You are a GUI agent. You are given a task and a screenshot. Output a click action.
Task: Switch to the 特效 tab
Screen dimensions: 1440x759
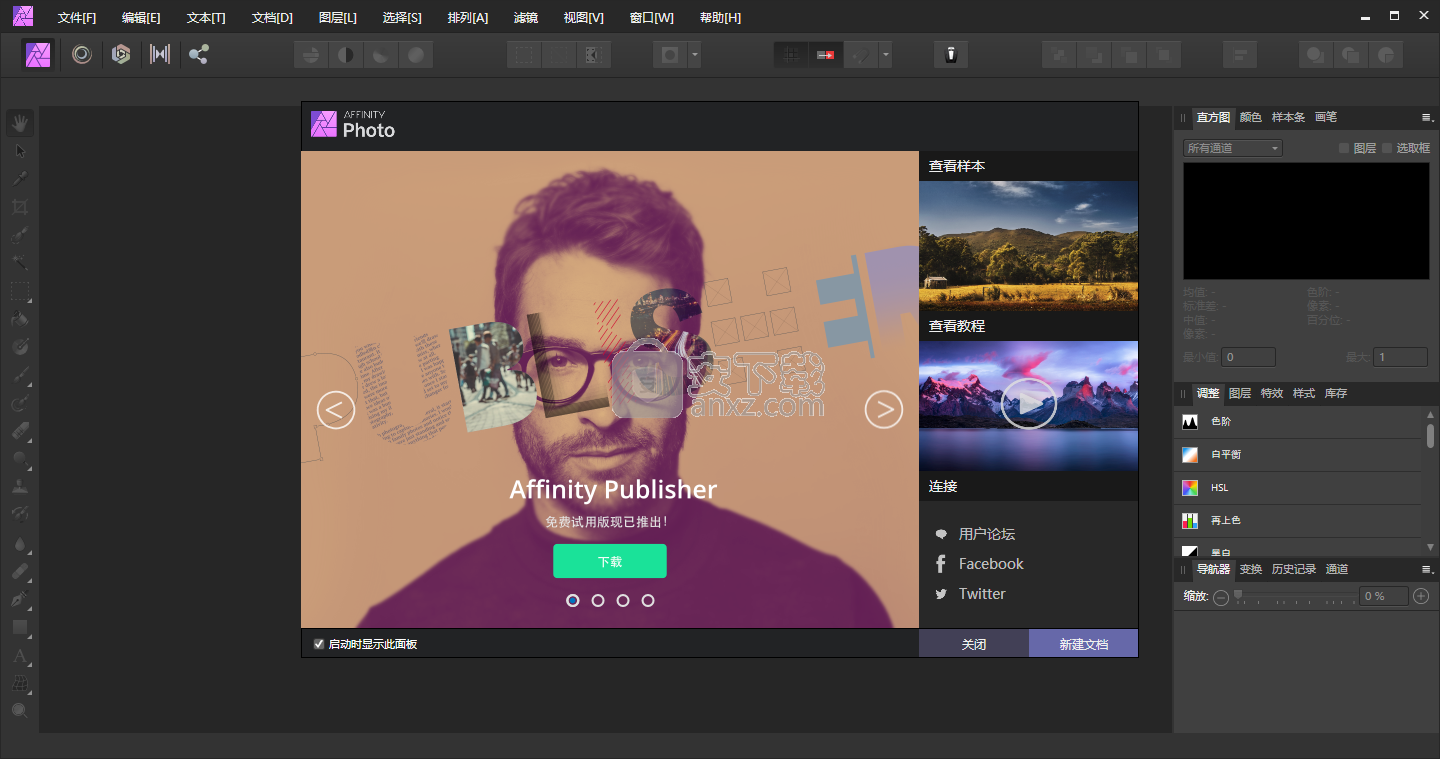tap(1272, 393)
